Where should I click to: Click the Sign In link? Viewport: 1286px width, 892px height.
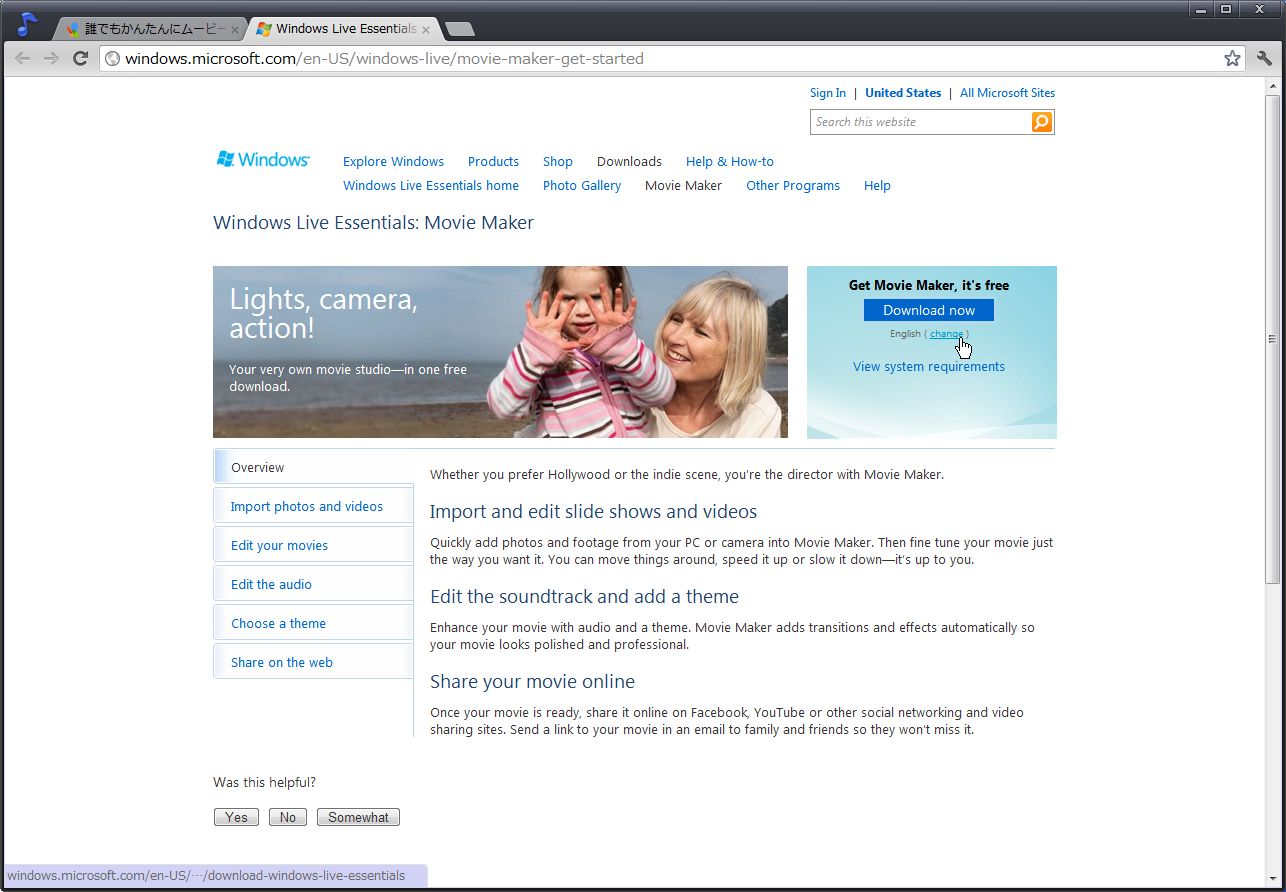[x=828, y=93]
